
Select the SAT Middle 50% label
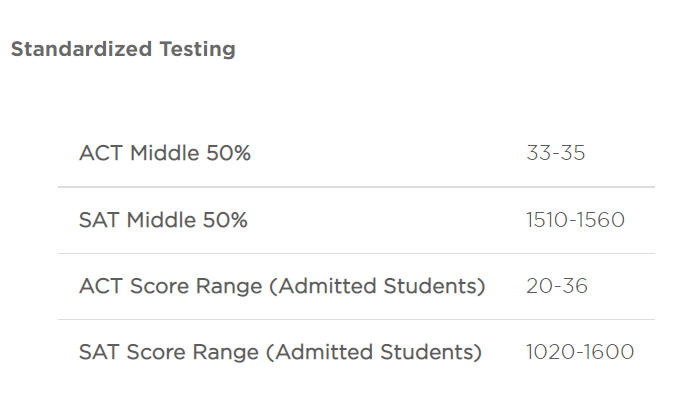coord(163,220)
